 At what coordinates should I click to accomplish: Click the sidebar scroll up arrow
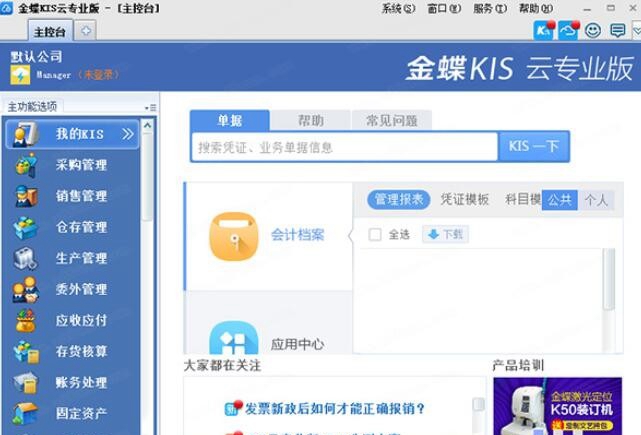pos(147,125)
